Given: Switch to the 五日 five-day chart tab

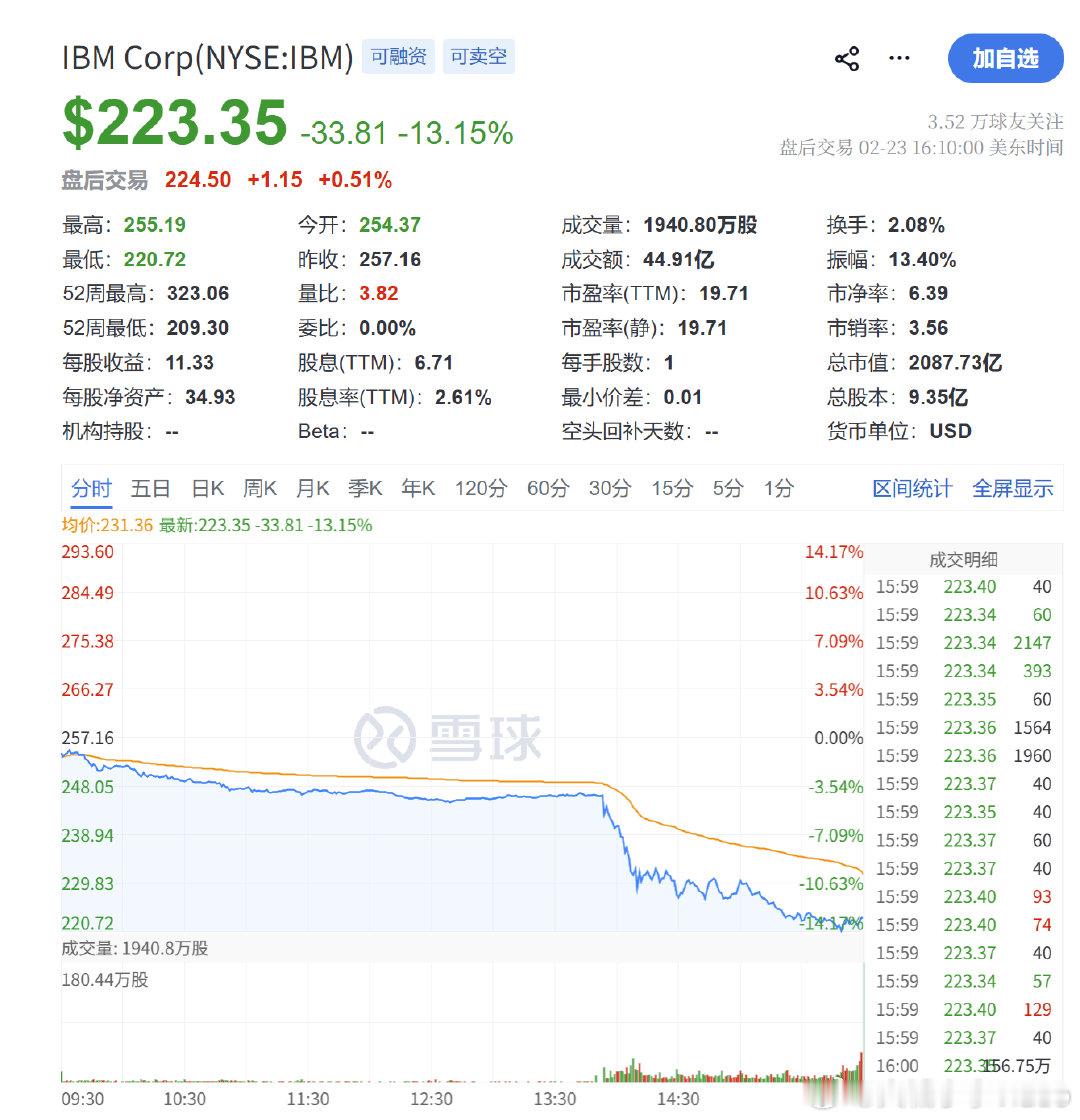Looking at the screenshot, I should 150,489.
